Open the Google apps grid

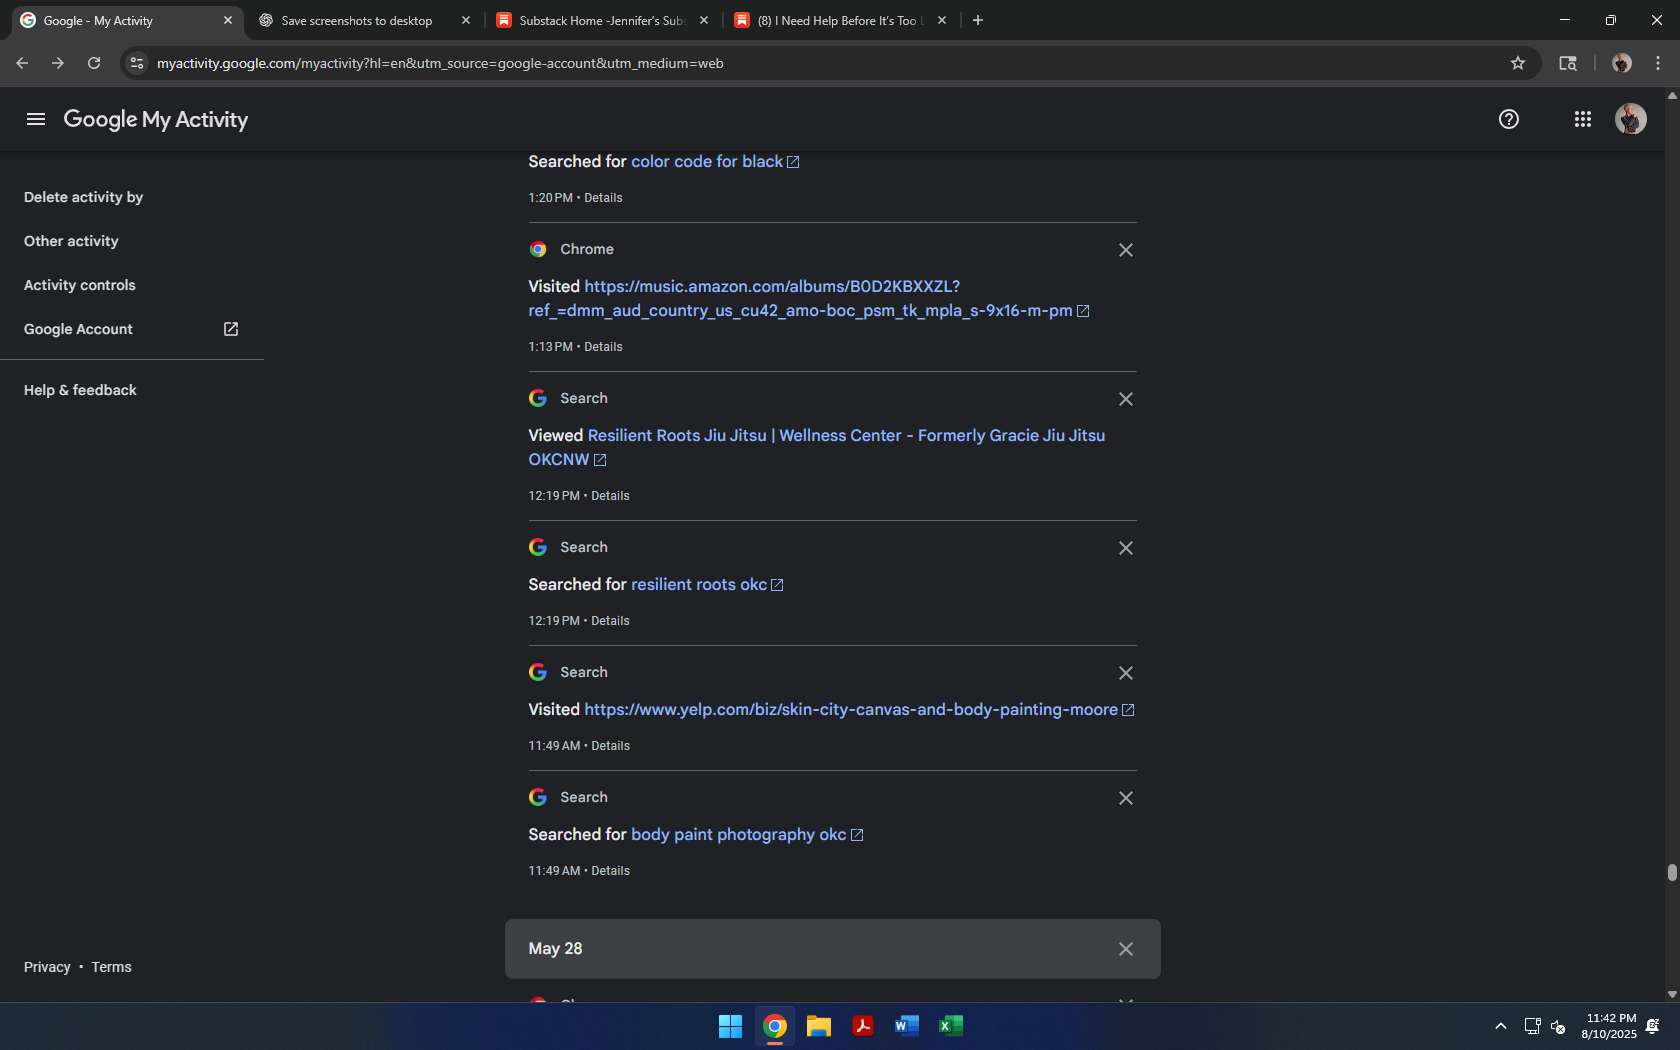[x=1583, y=119]
